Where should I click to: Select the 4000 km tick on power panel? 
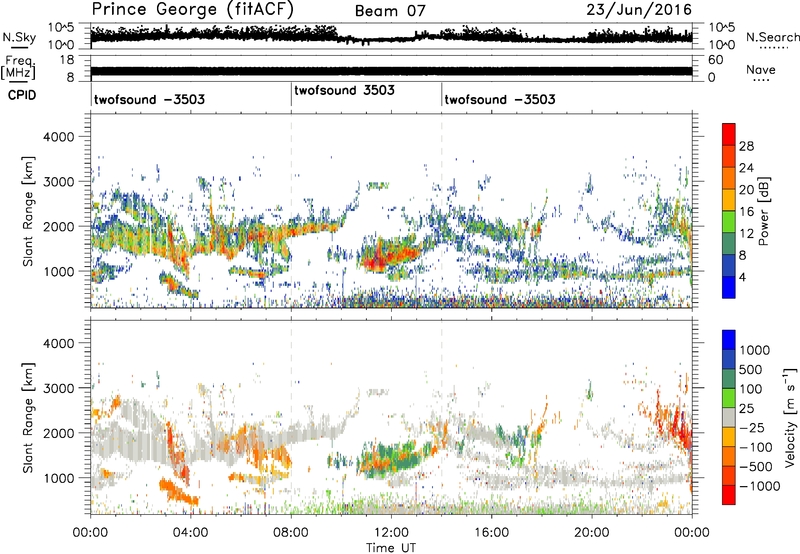[x=58, y=137]
